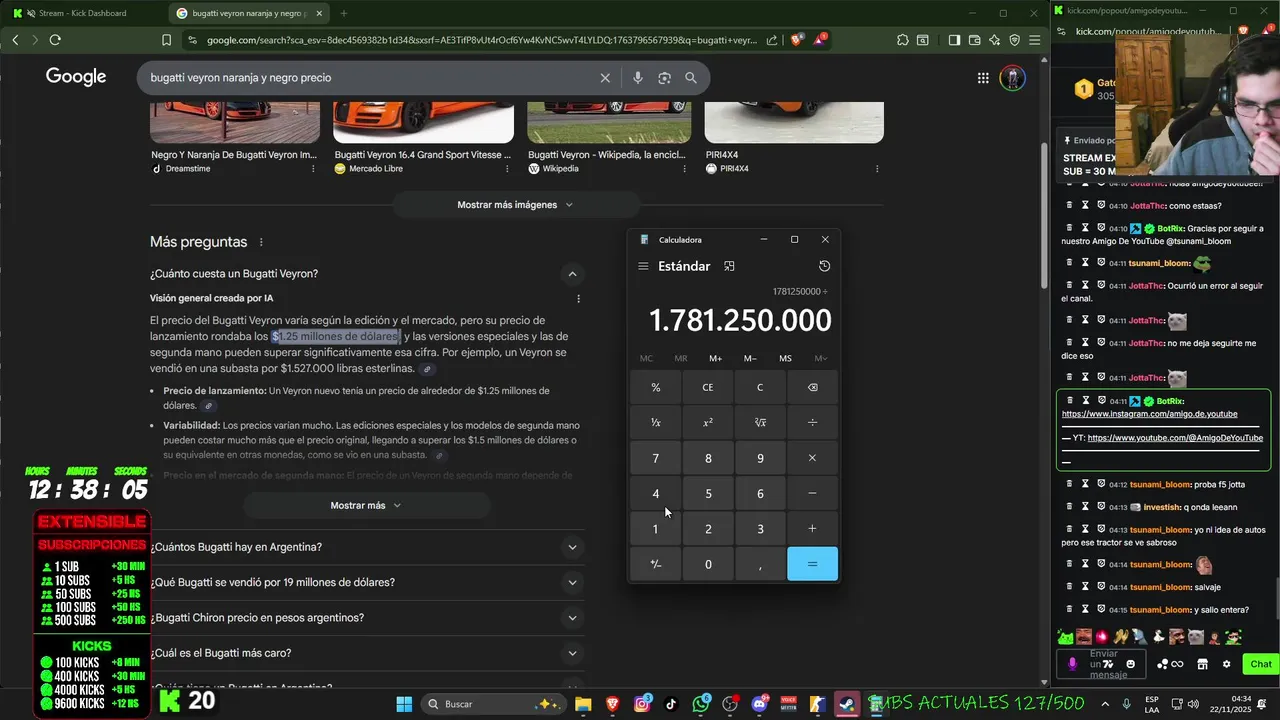Image resolution: width=1280 pixels, height=720 pixels.
Task: Click the divide key on Calculator
Action: (x=812, y=423)
